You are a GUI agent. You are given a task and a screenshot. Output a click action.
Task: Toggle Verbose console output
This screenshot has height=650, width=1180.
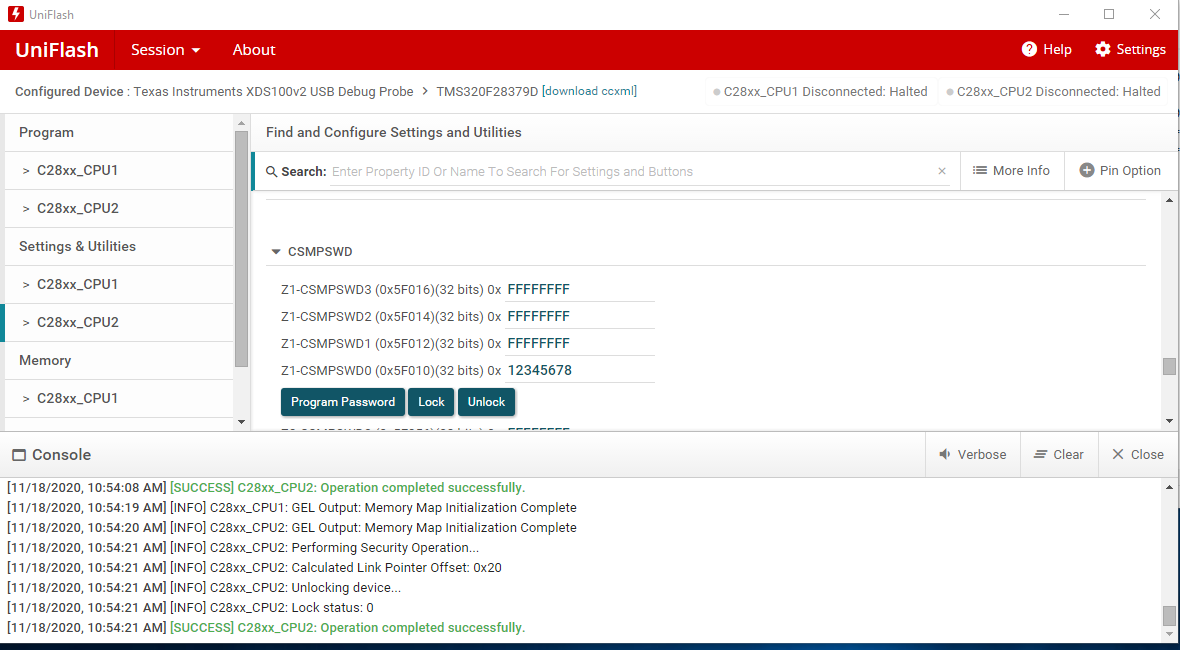tap(972, 454)
